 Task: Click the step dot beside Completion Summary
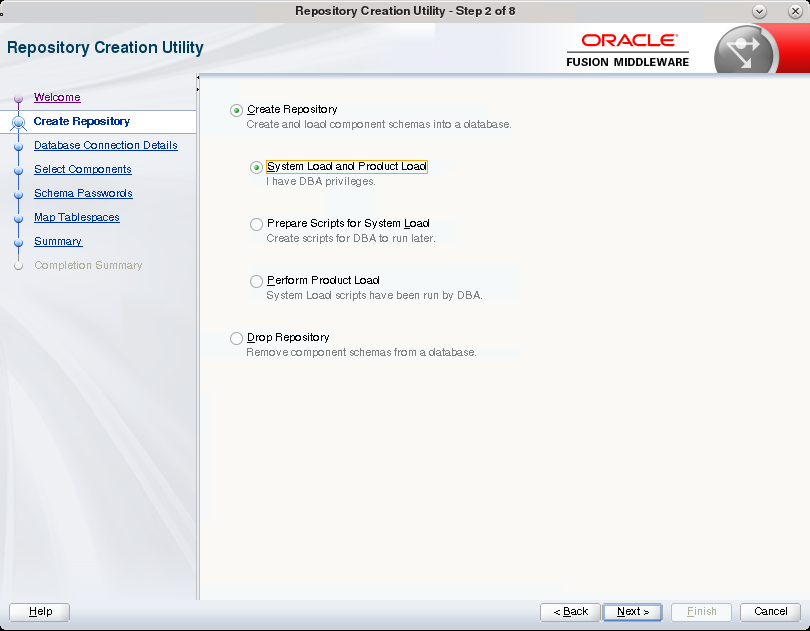(17, 265)
